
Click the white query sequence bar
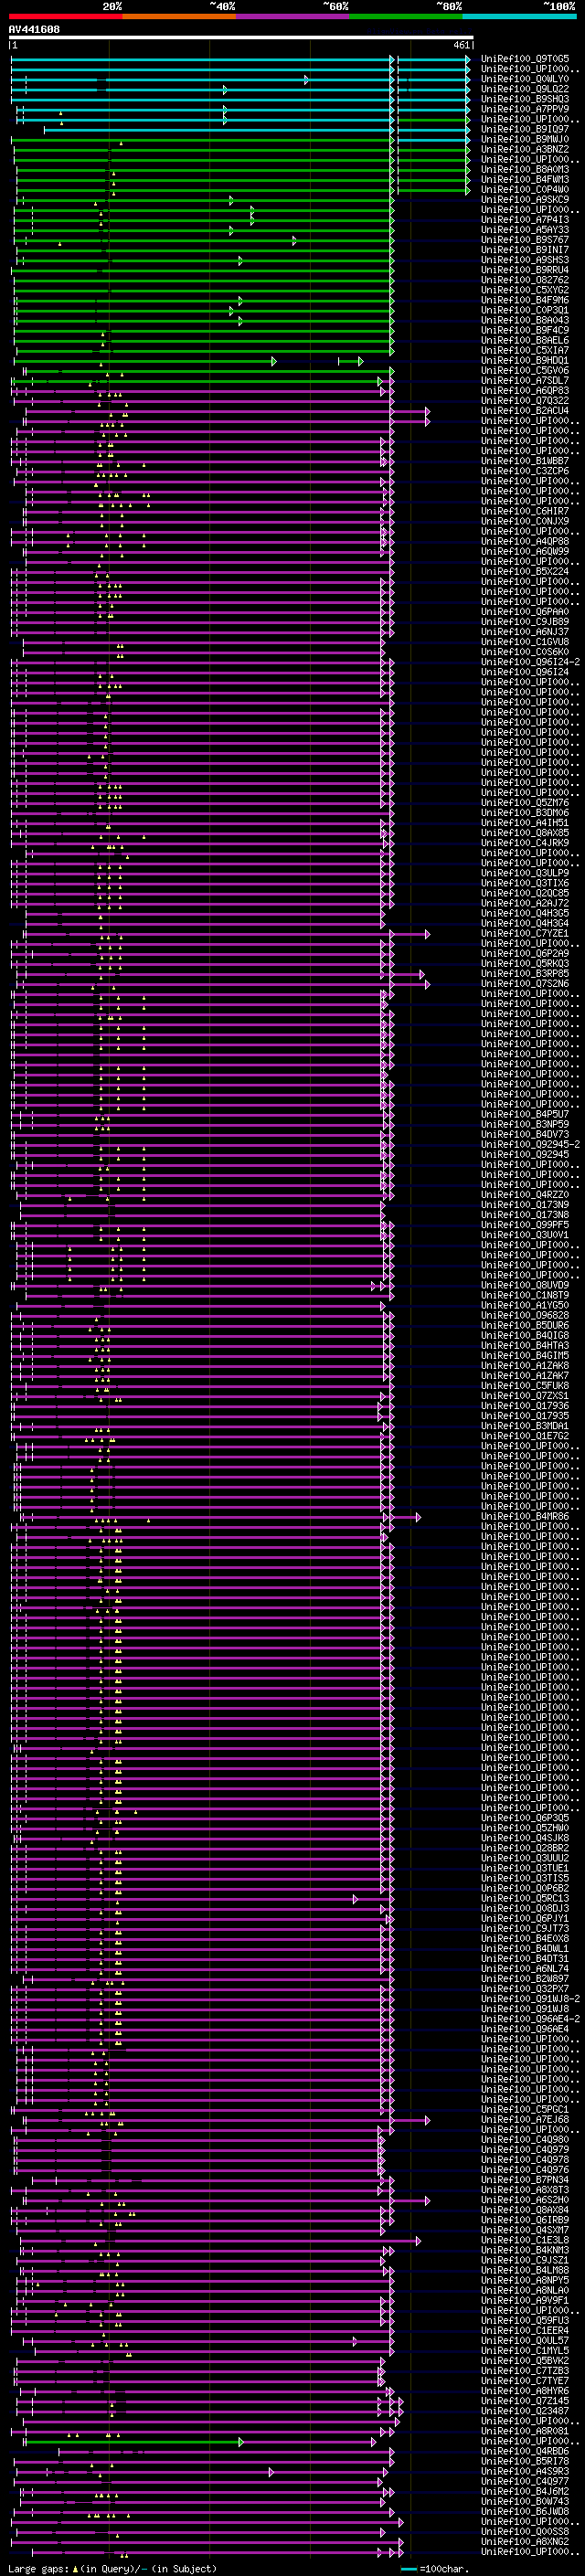pos(241,38)
